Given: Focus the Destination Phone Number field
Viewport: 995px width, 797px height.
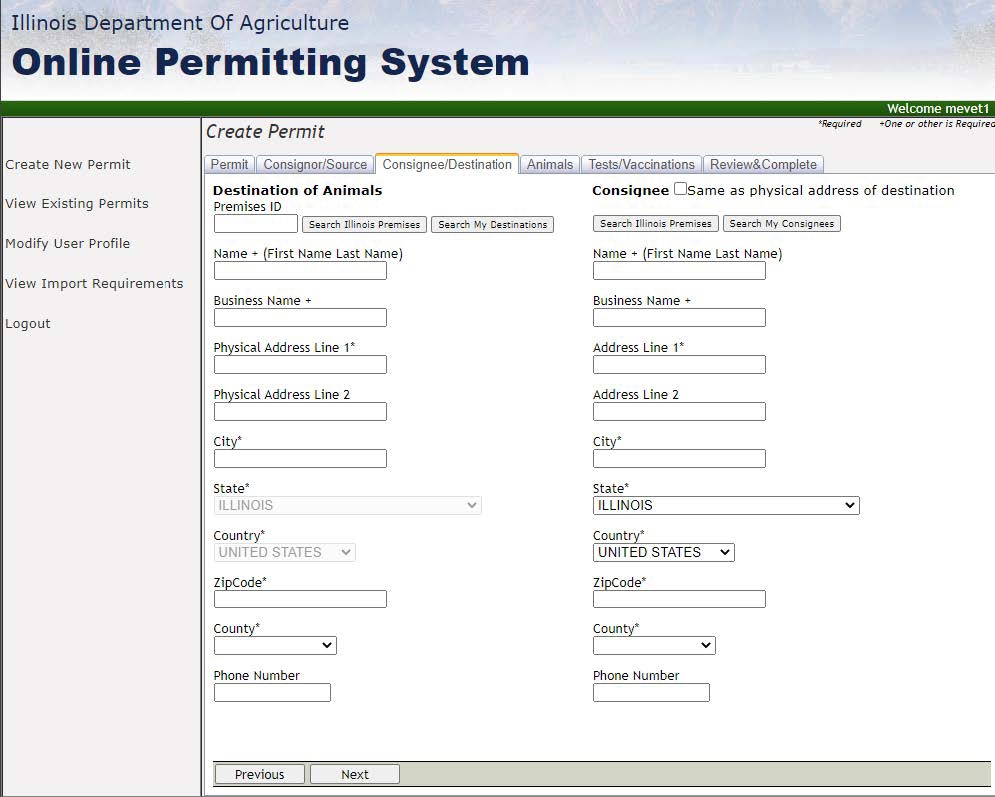Looking at the screenshot, I should point(272,692).
